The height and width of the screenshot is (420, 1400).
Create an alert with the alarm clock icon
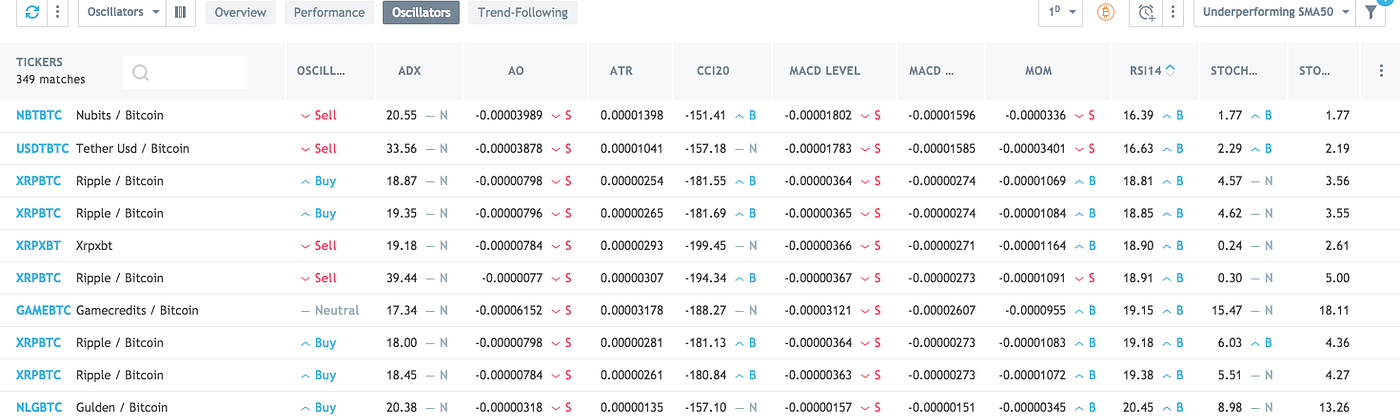tap(1147, 12)
